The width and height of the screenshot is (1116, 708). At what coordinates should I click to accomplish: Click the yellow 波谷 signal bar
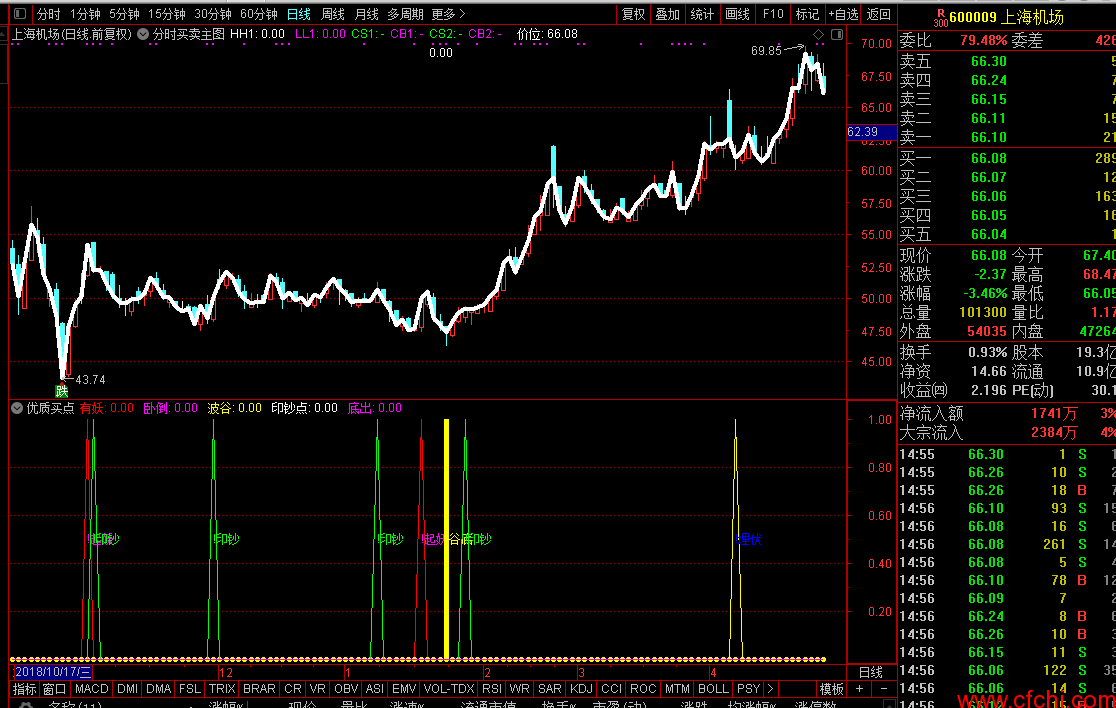(446, 539)
